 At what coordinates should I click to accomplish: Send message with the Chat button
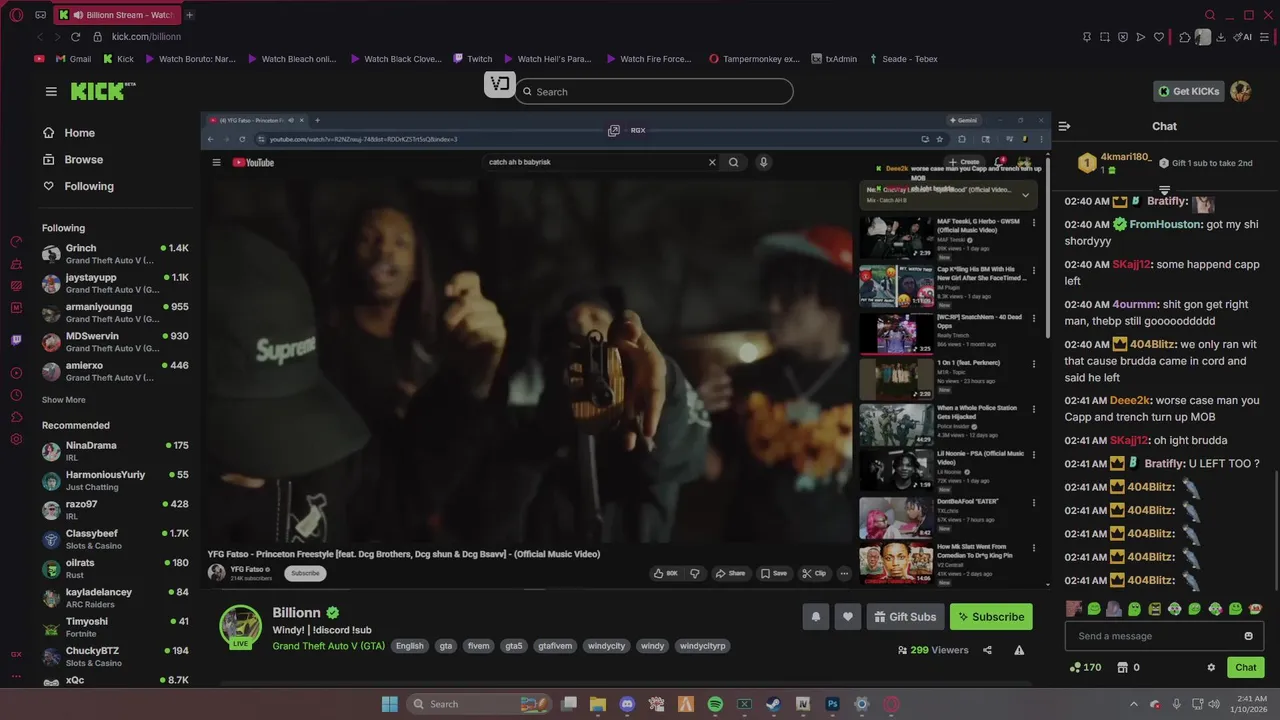point(1246,667)
